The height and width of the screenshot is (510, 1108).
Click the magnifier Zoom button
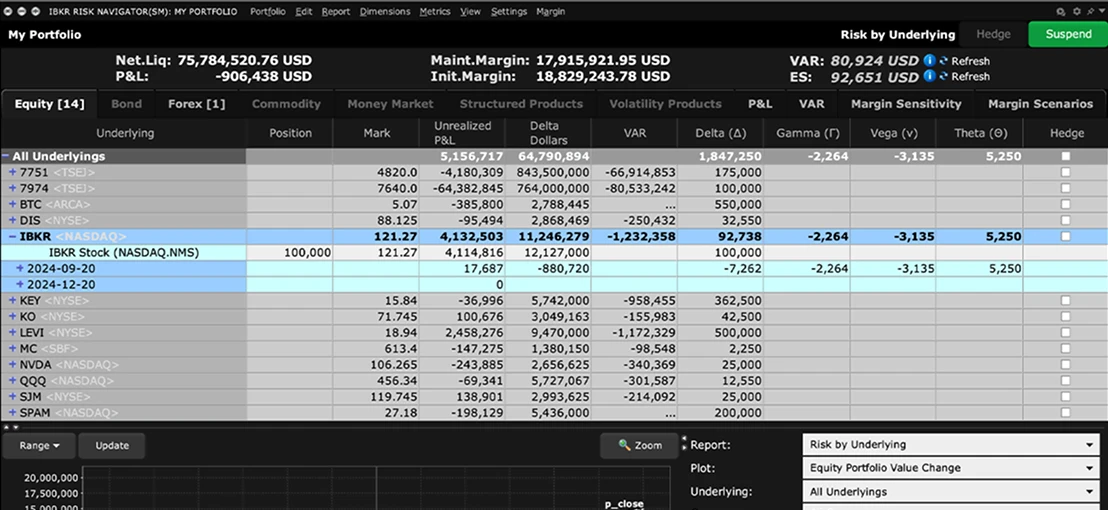click(639, 445)
